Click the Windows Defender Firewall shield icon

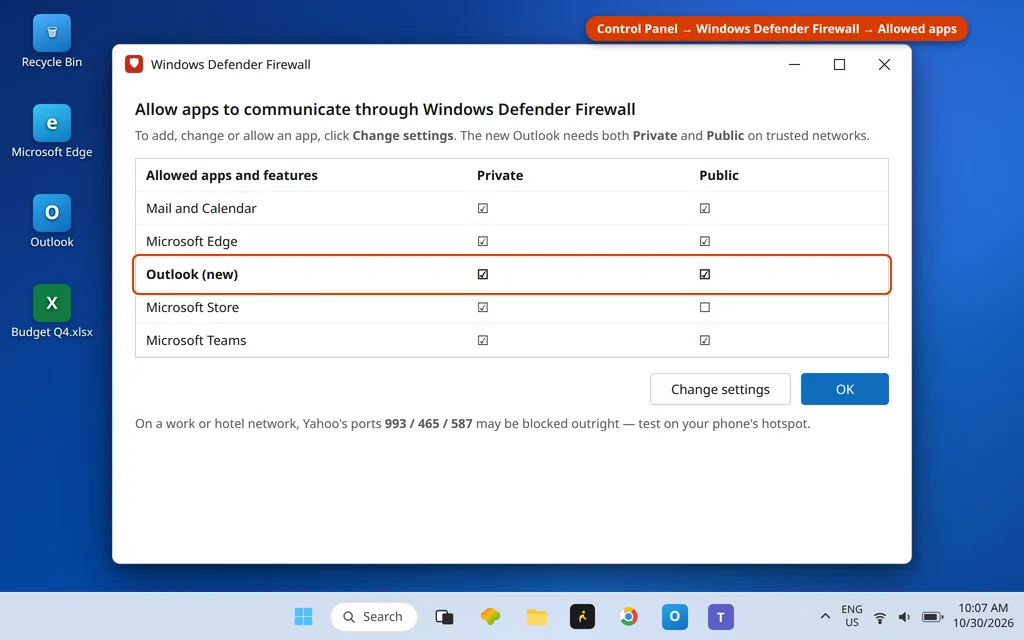pos(134,64)
